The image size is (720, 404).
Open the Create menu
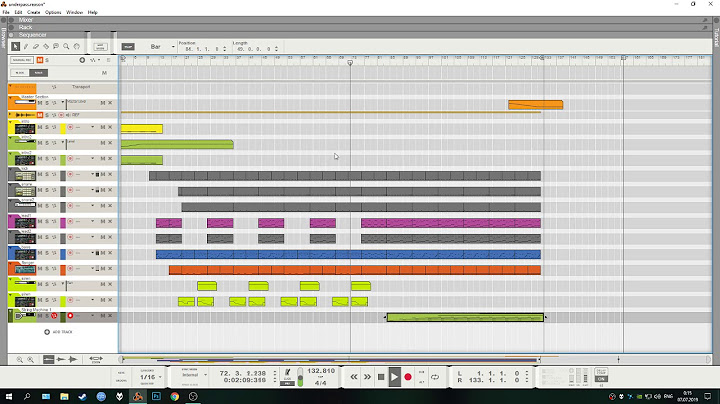[x=34, y=12]
